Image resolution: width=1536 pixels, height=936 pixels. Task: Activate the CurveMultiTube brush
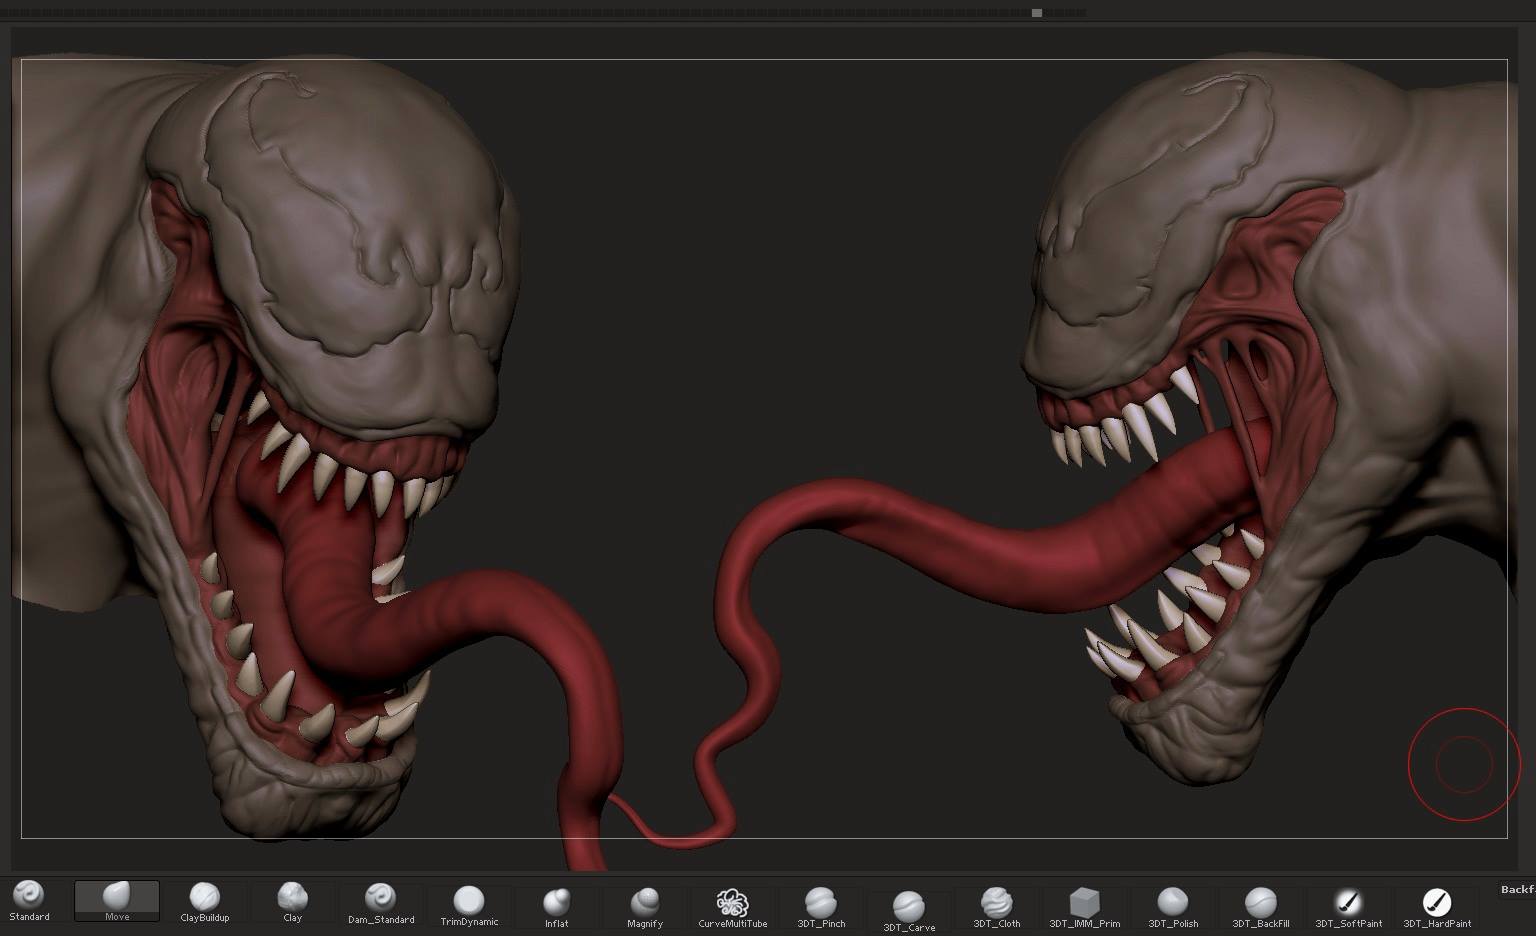coord(733,907)
